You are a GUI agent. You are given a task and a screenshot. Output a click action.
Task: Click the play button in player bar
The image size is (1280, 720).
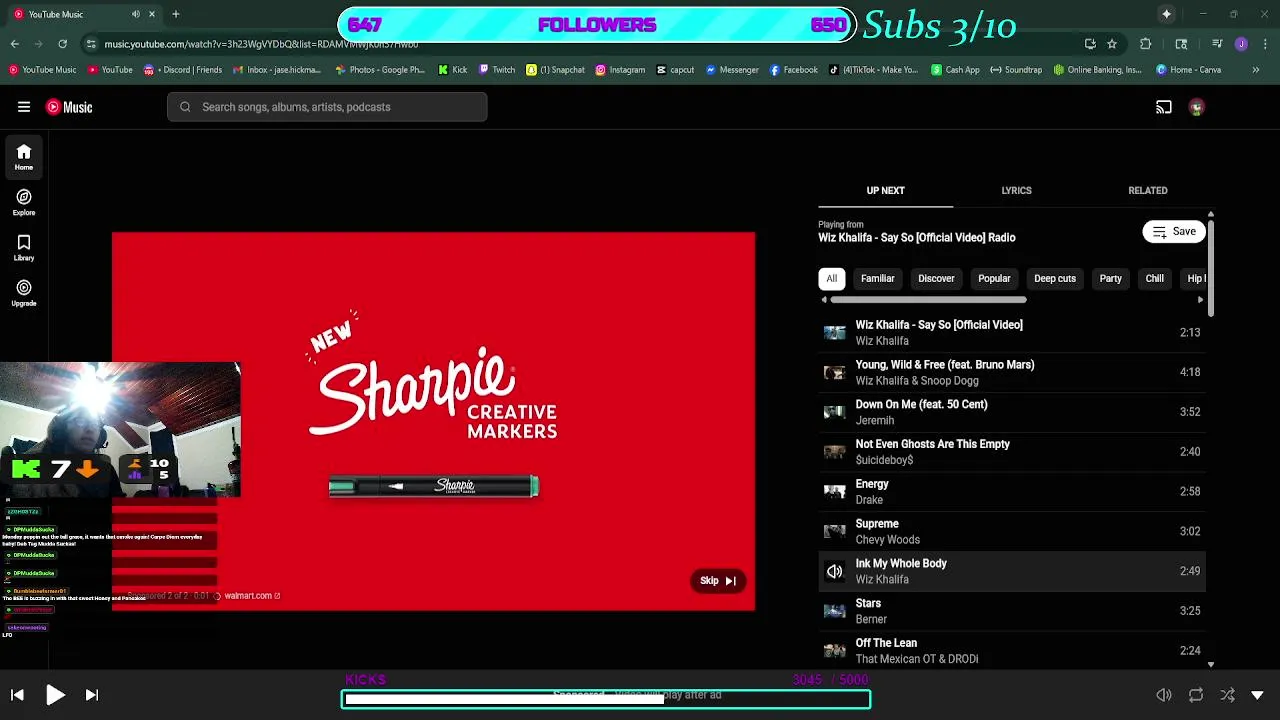(x=55, y=695)
